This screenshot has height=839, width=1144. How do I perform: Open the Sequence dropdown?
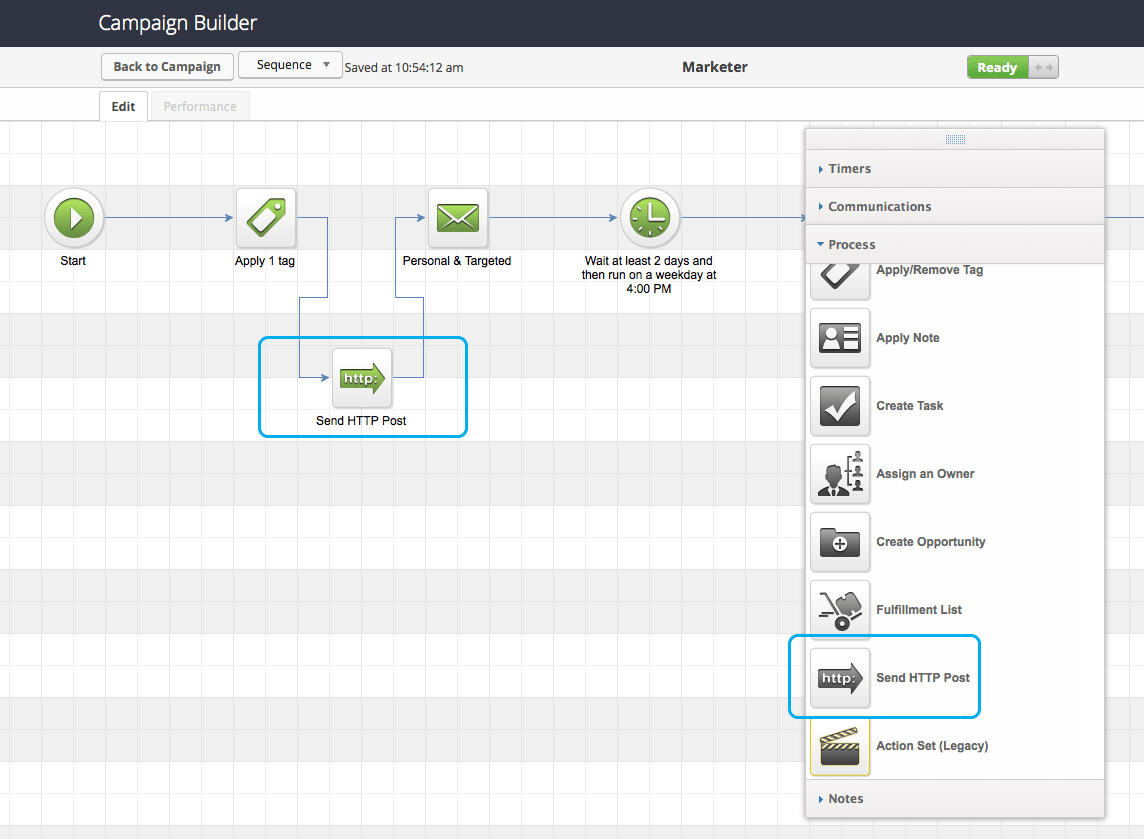pyautogui.click(x=290, y=65)
